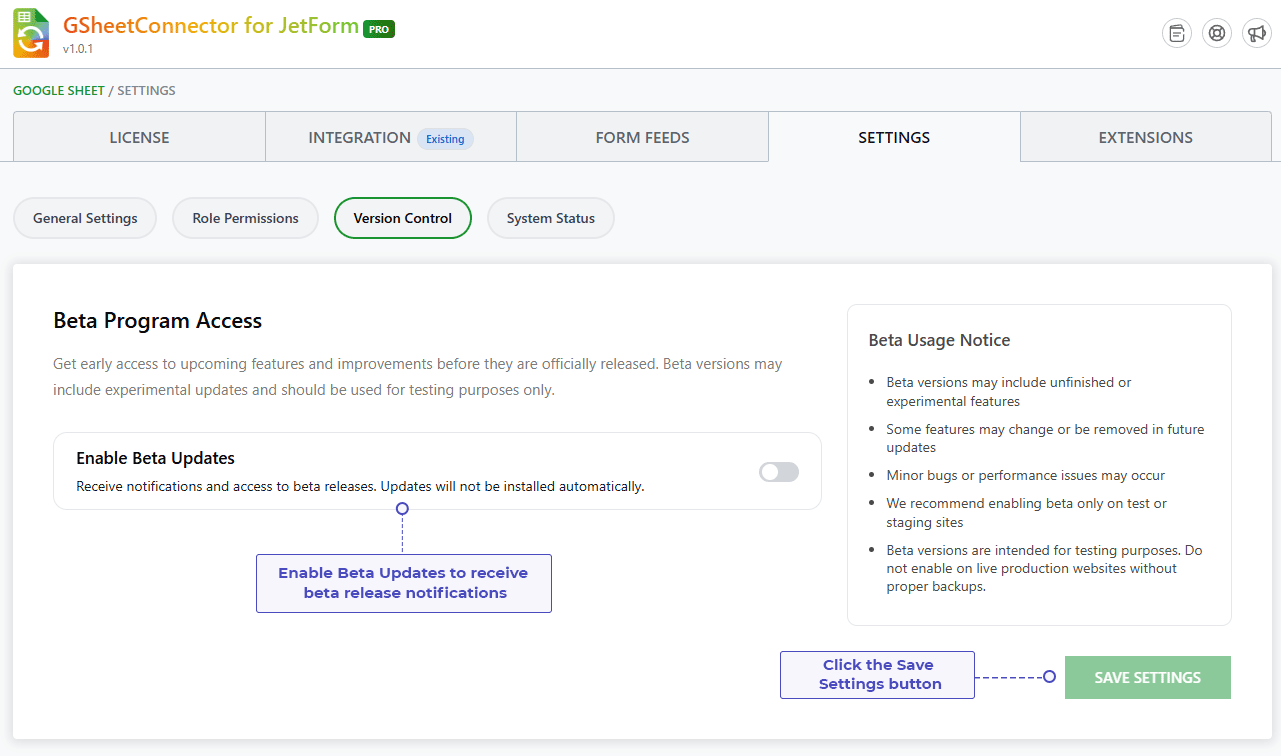Open the Extensions tab
Viewport: 1281px width, 756px height.
[1146, 137]
